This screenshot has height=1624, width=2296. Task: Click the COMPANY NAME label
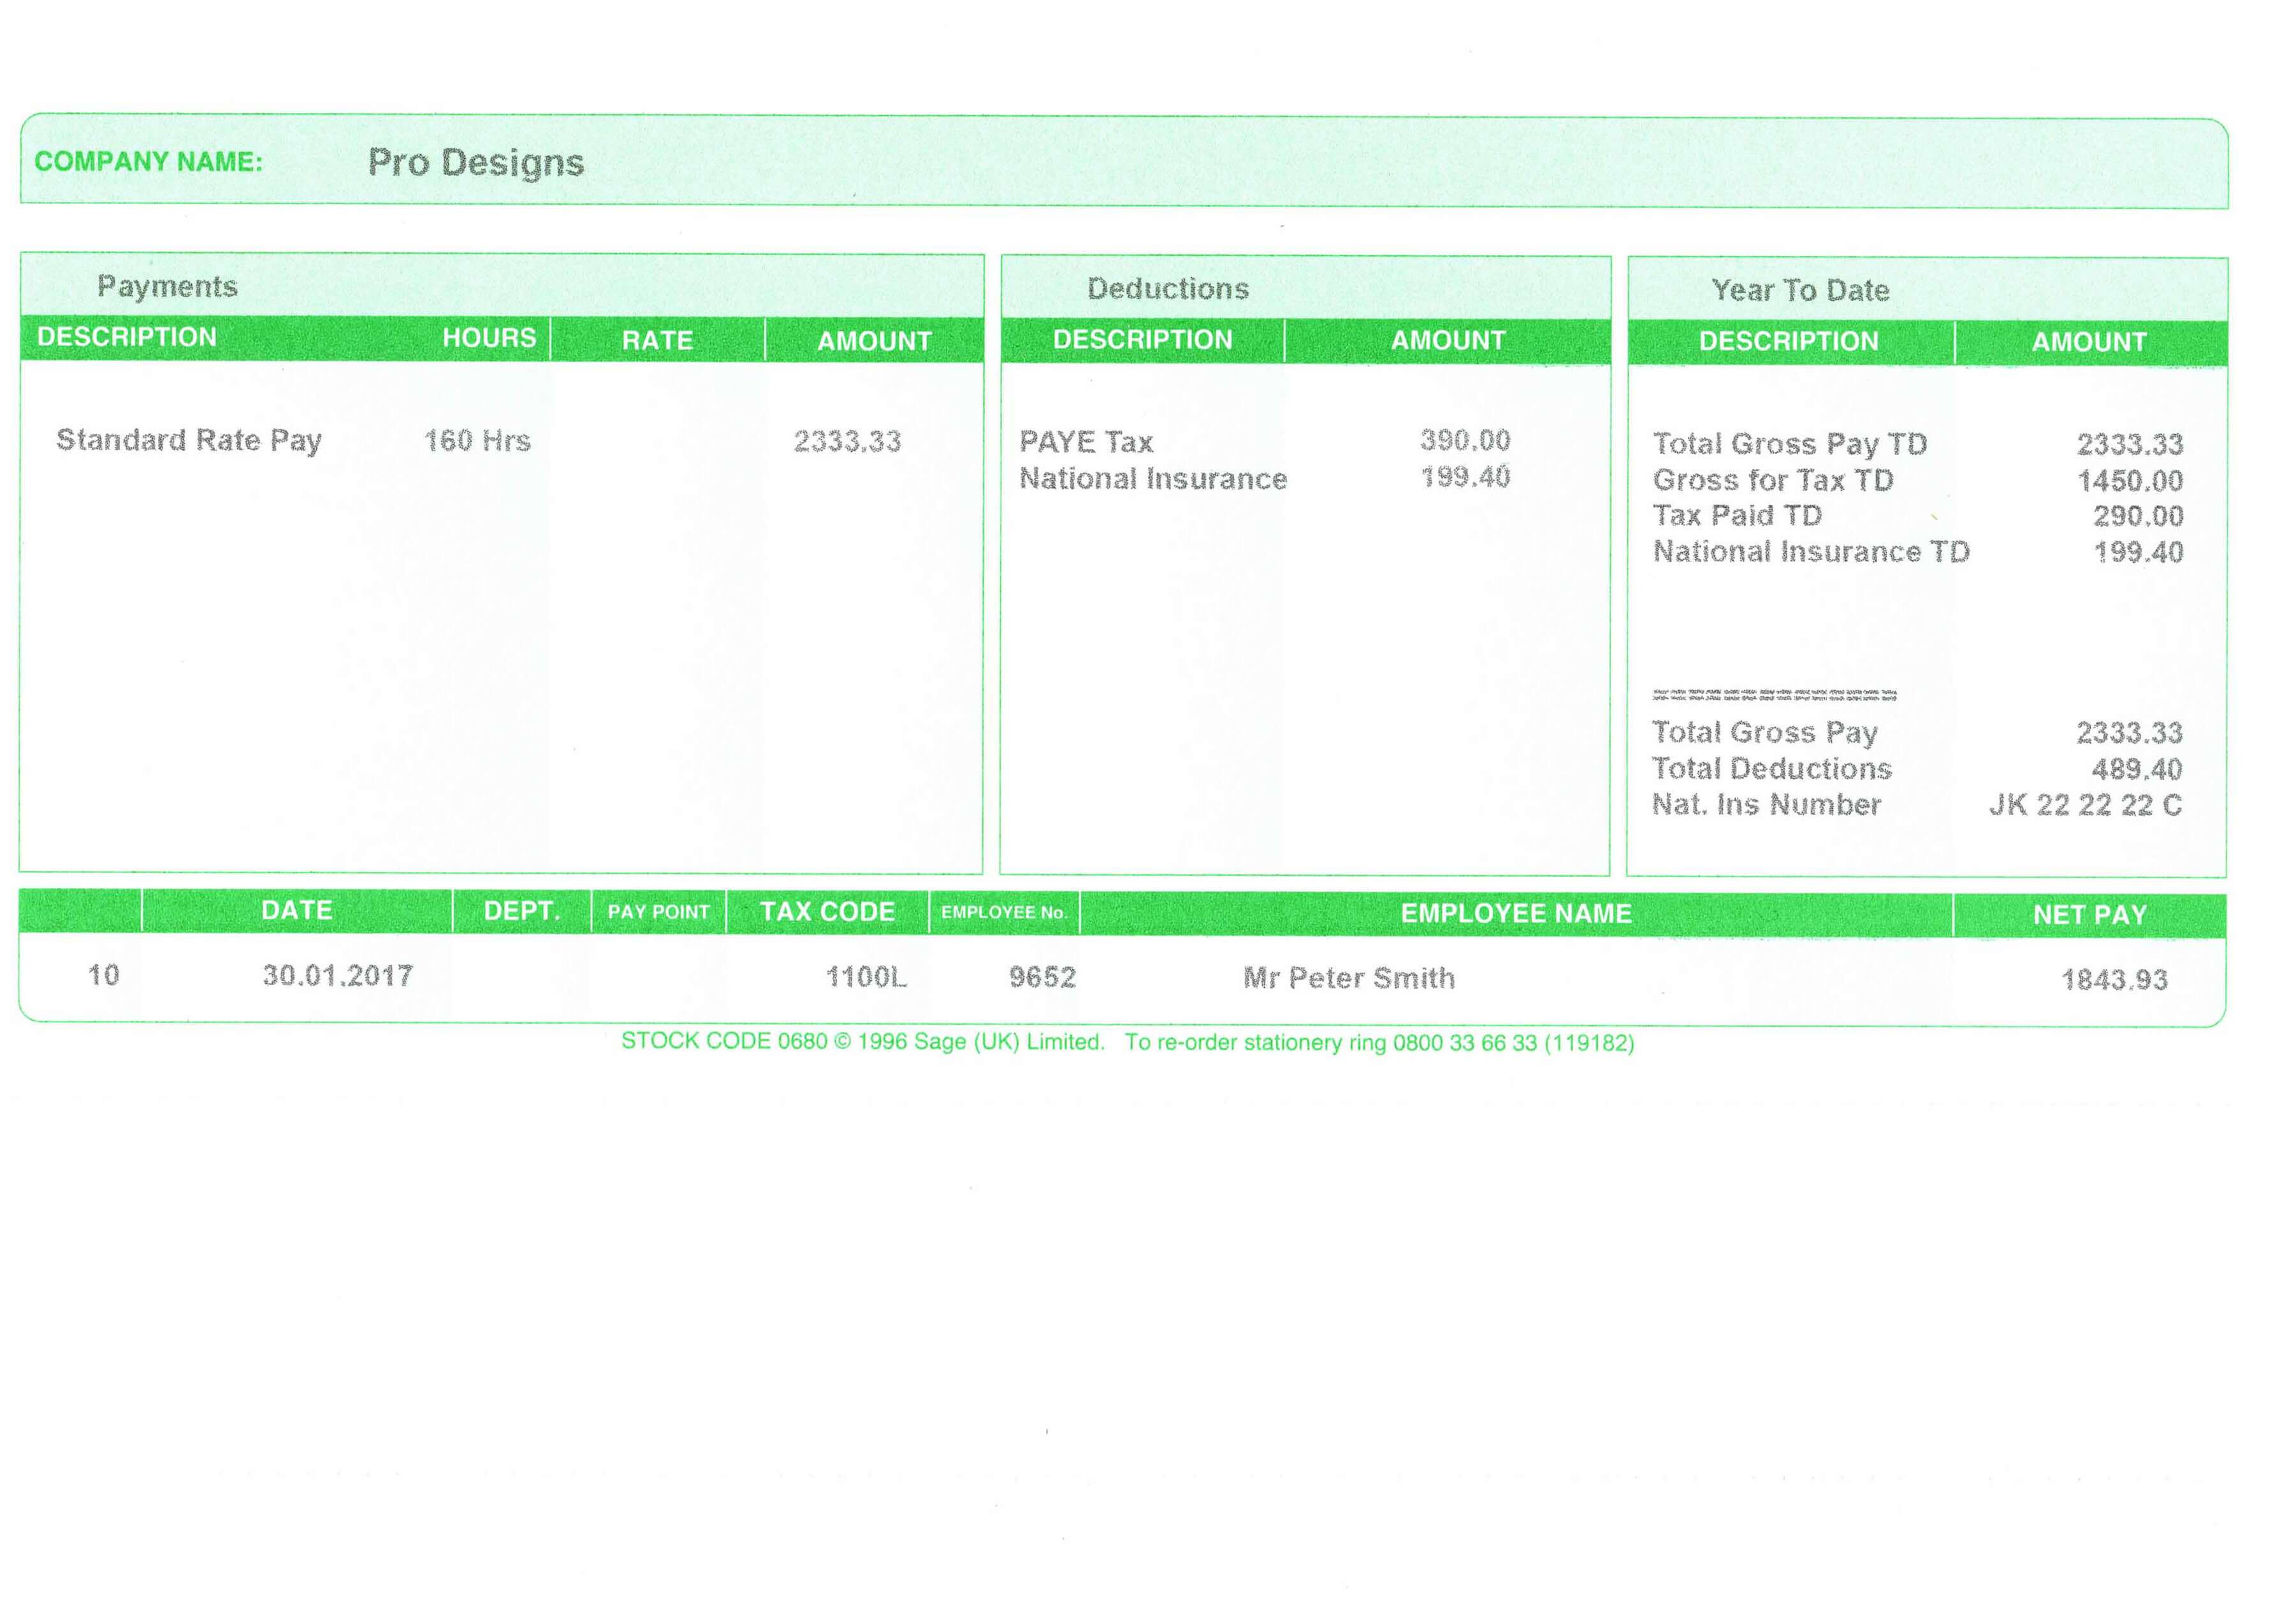click(148, 162)
